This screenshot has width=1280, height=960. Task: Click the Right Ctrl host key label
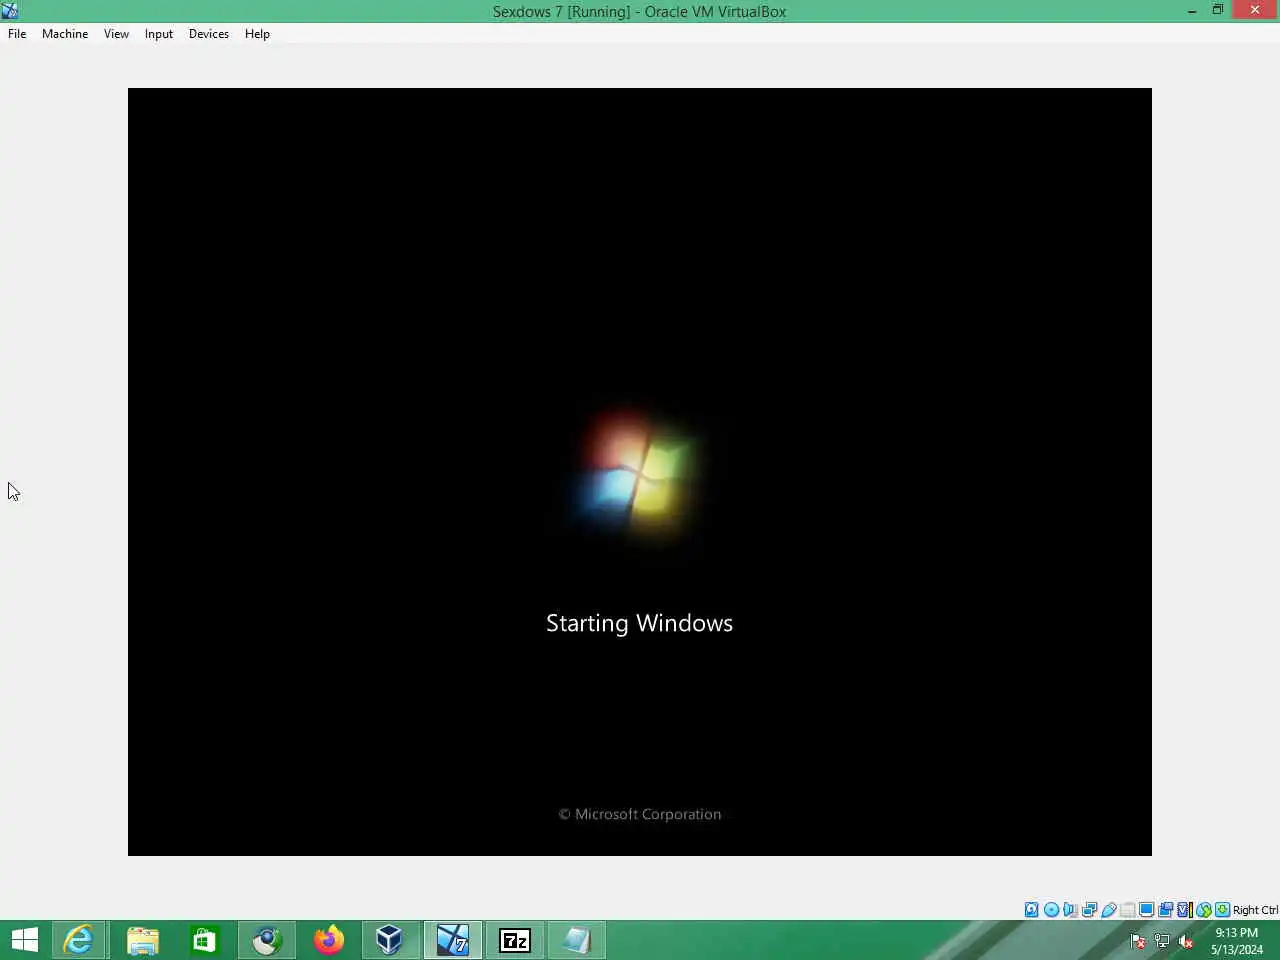1255,910
